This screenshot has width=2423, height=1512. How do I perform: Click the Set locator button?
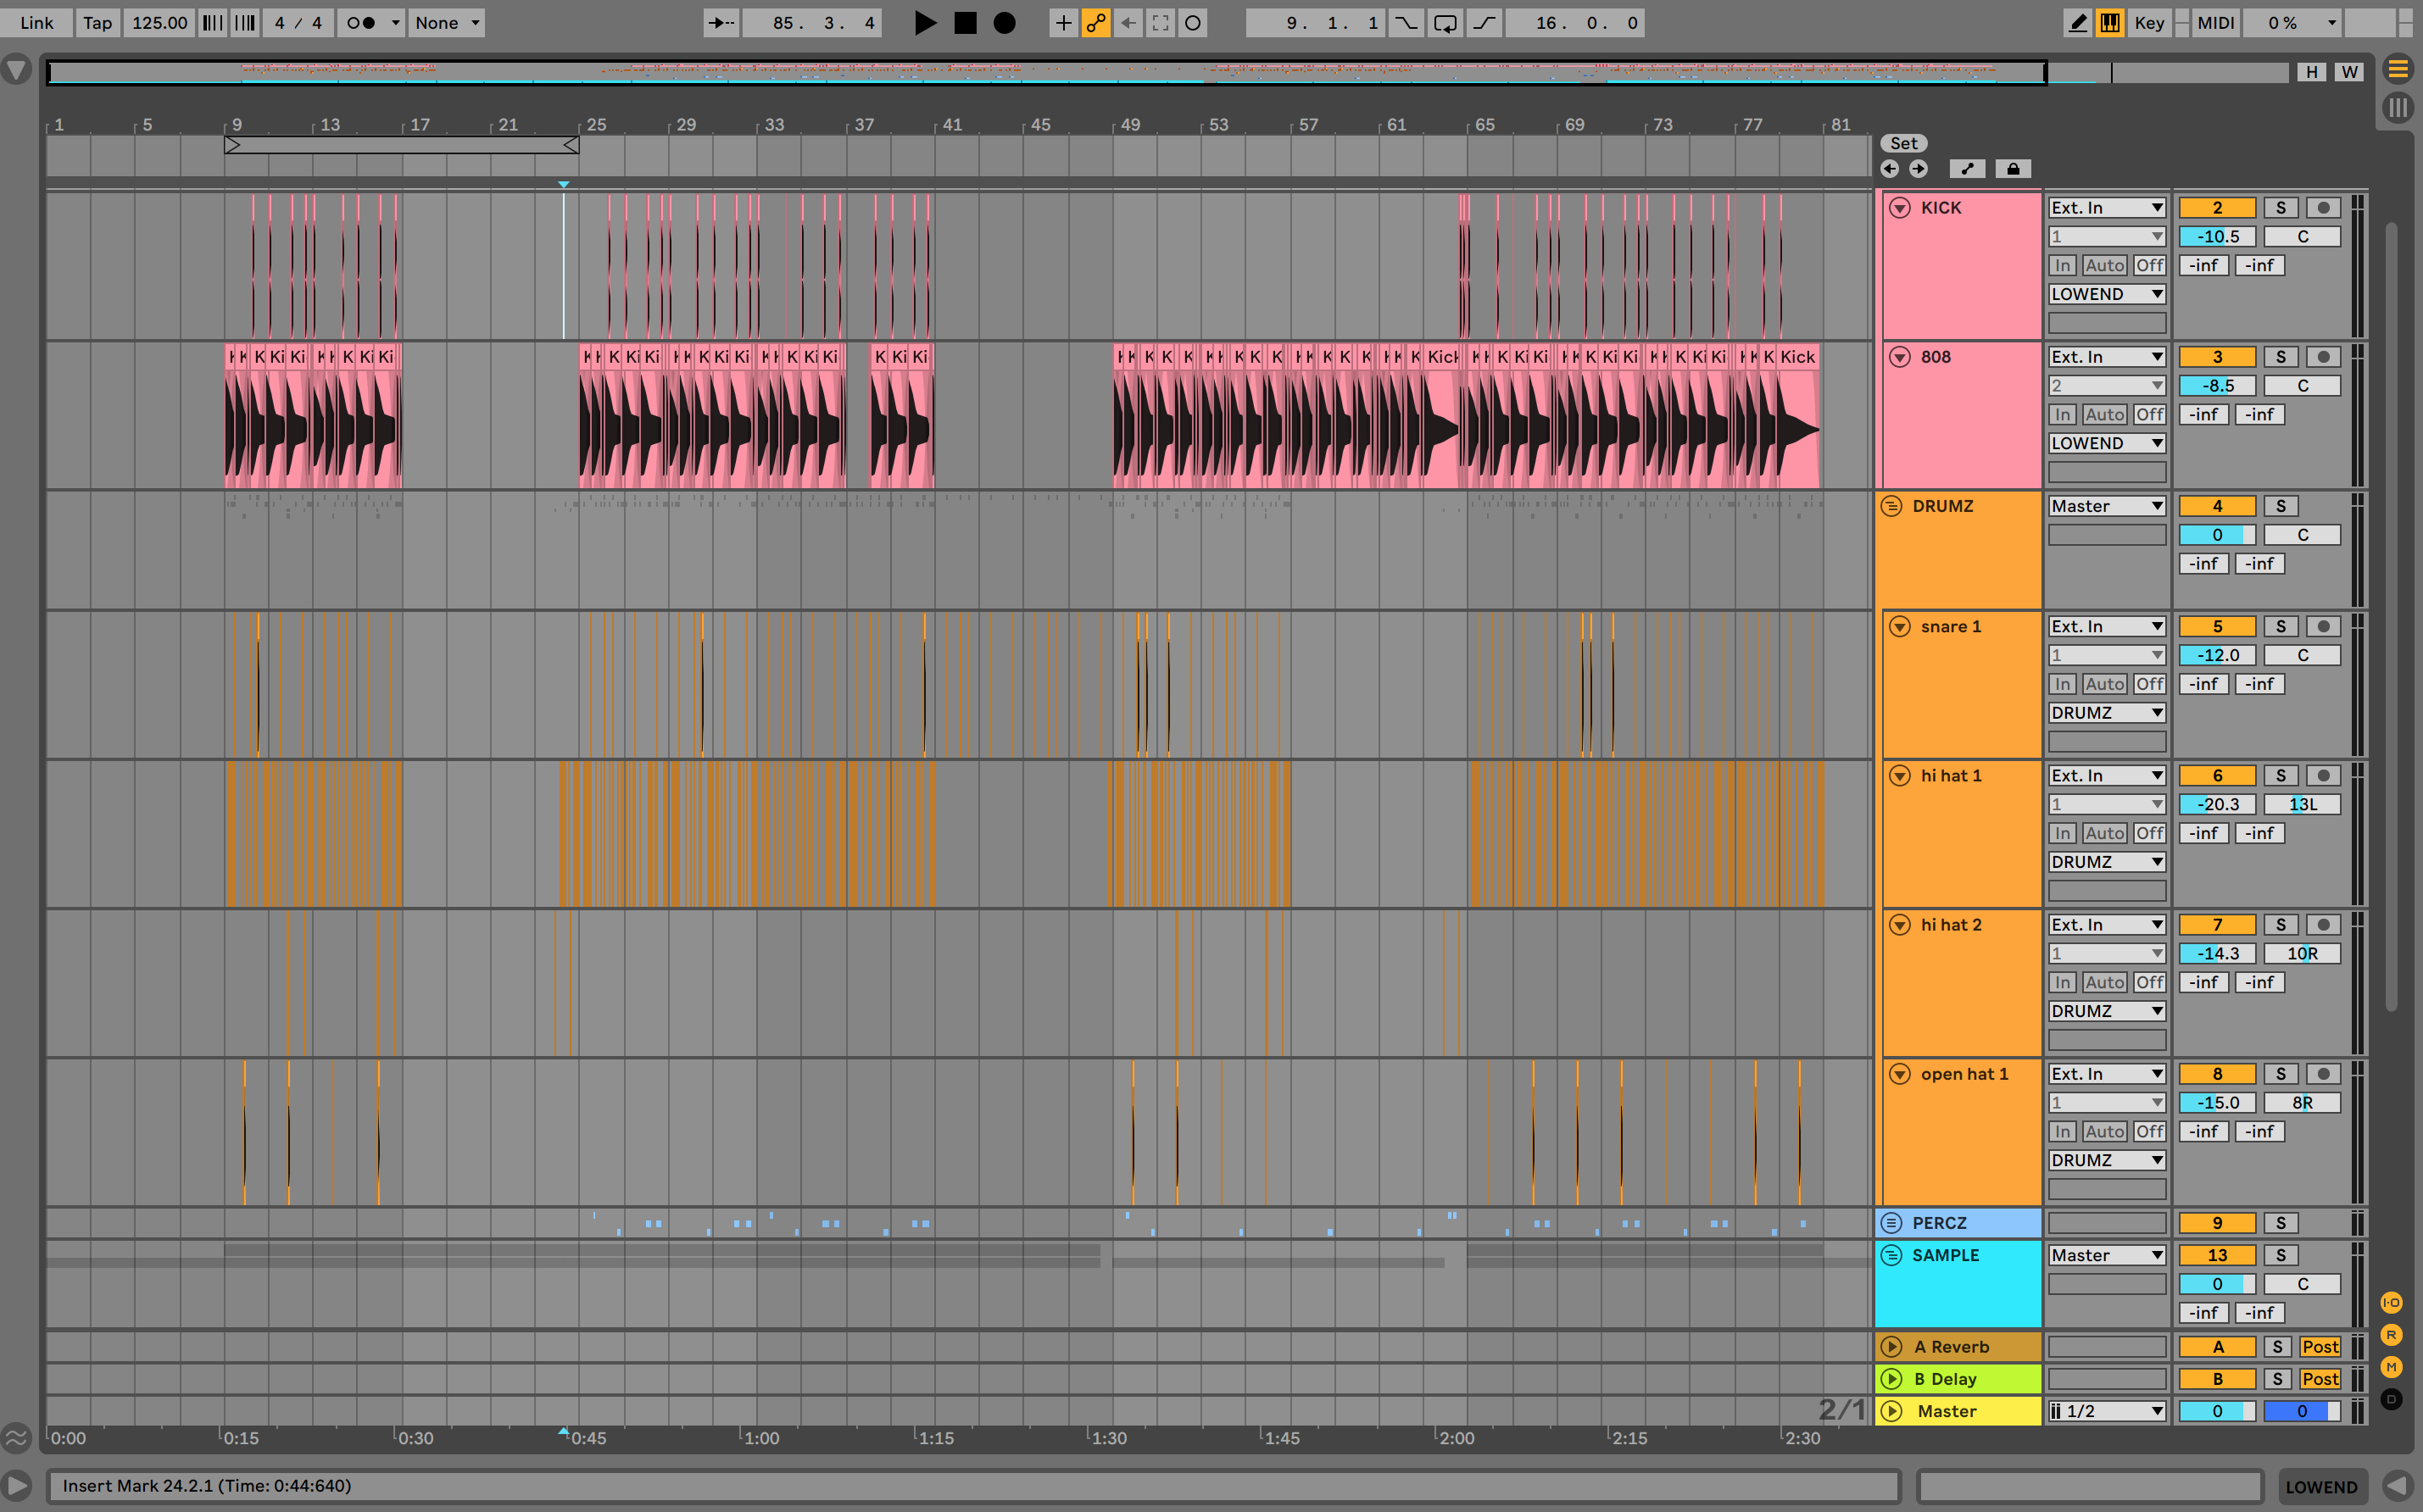tap(1903, 144)
